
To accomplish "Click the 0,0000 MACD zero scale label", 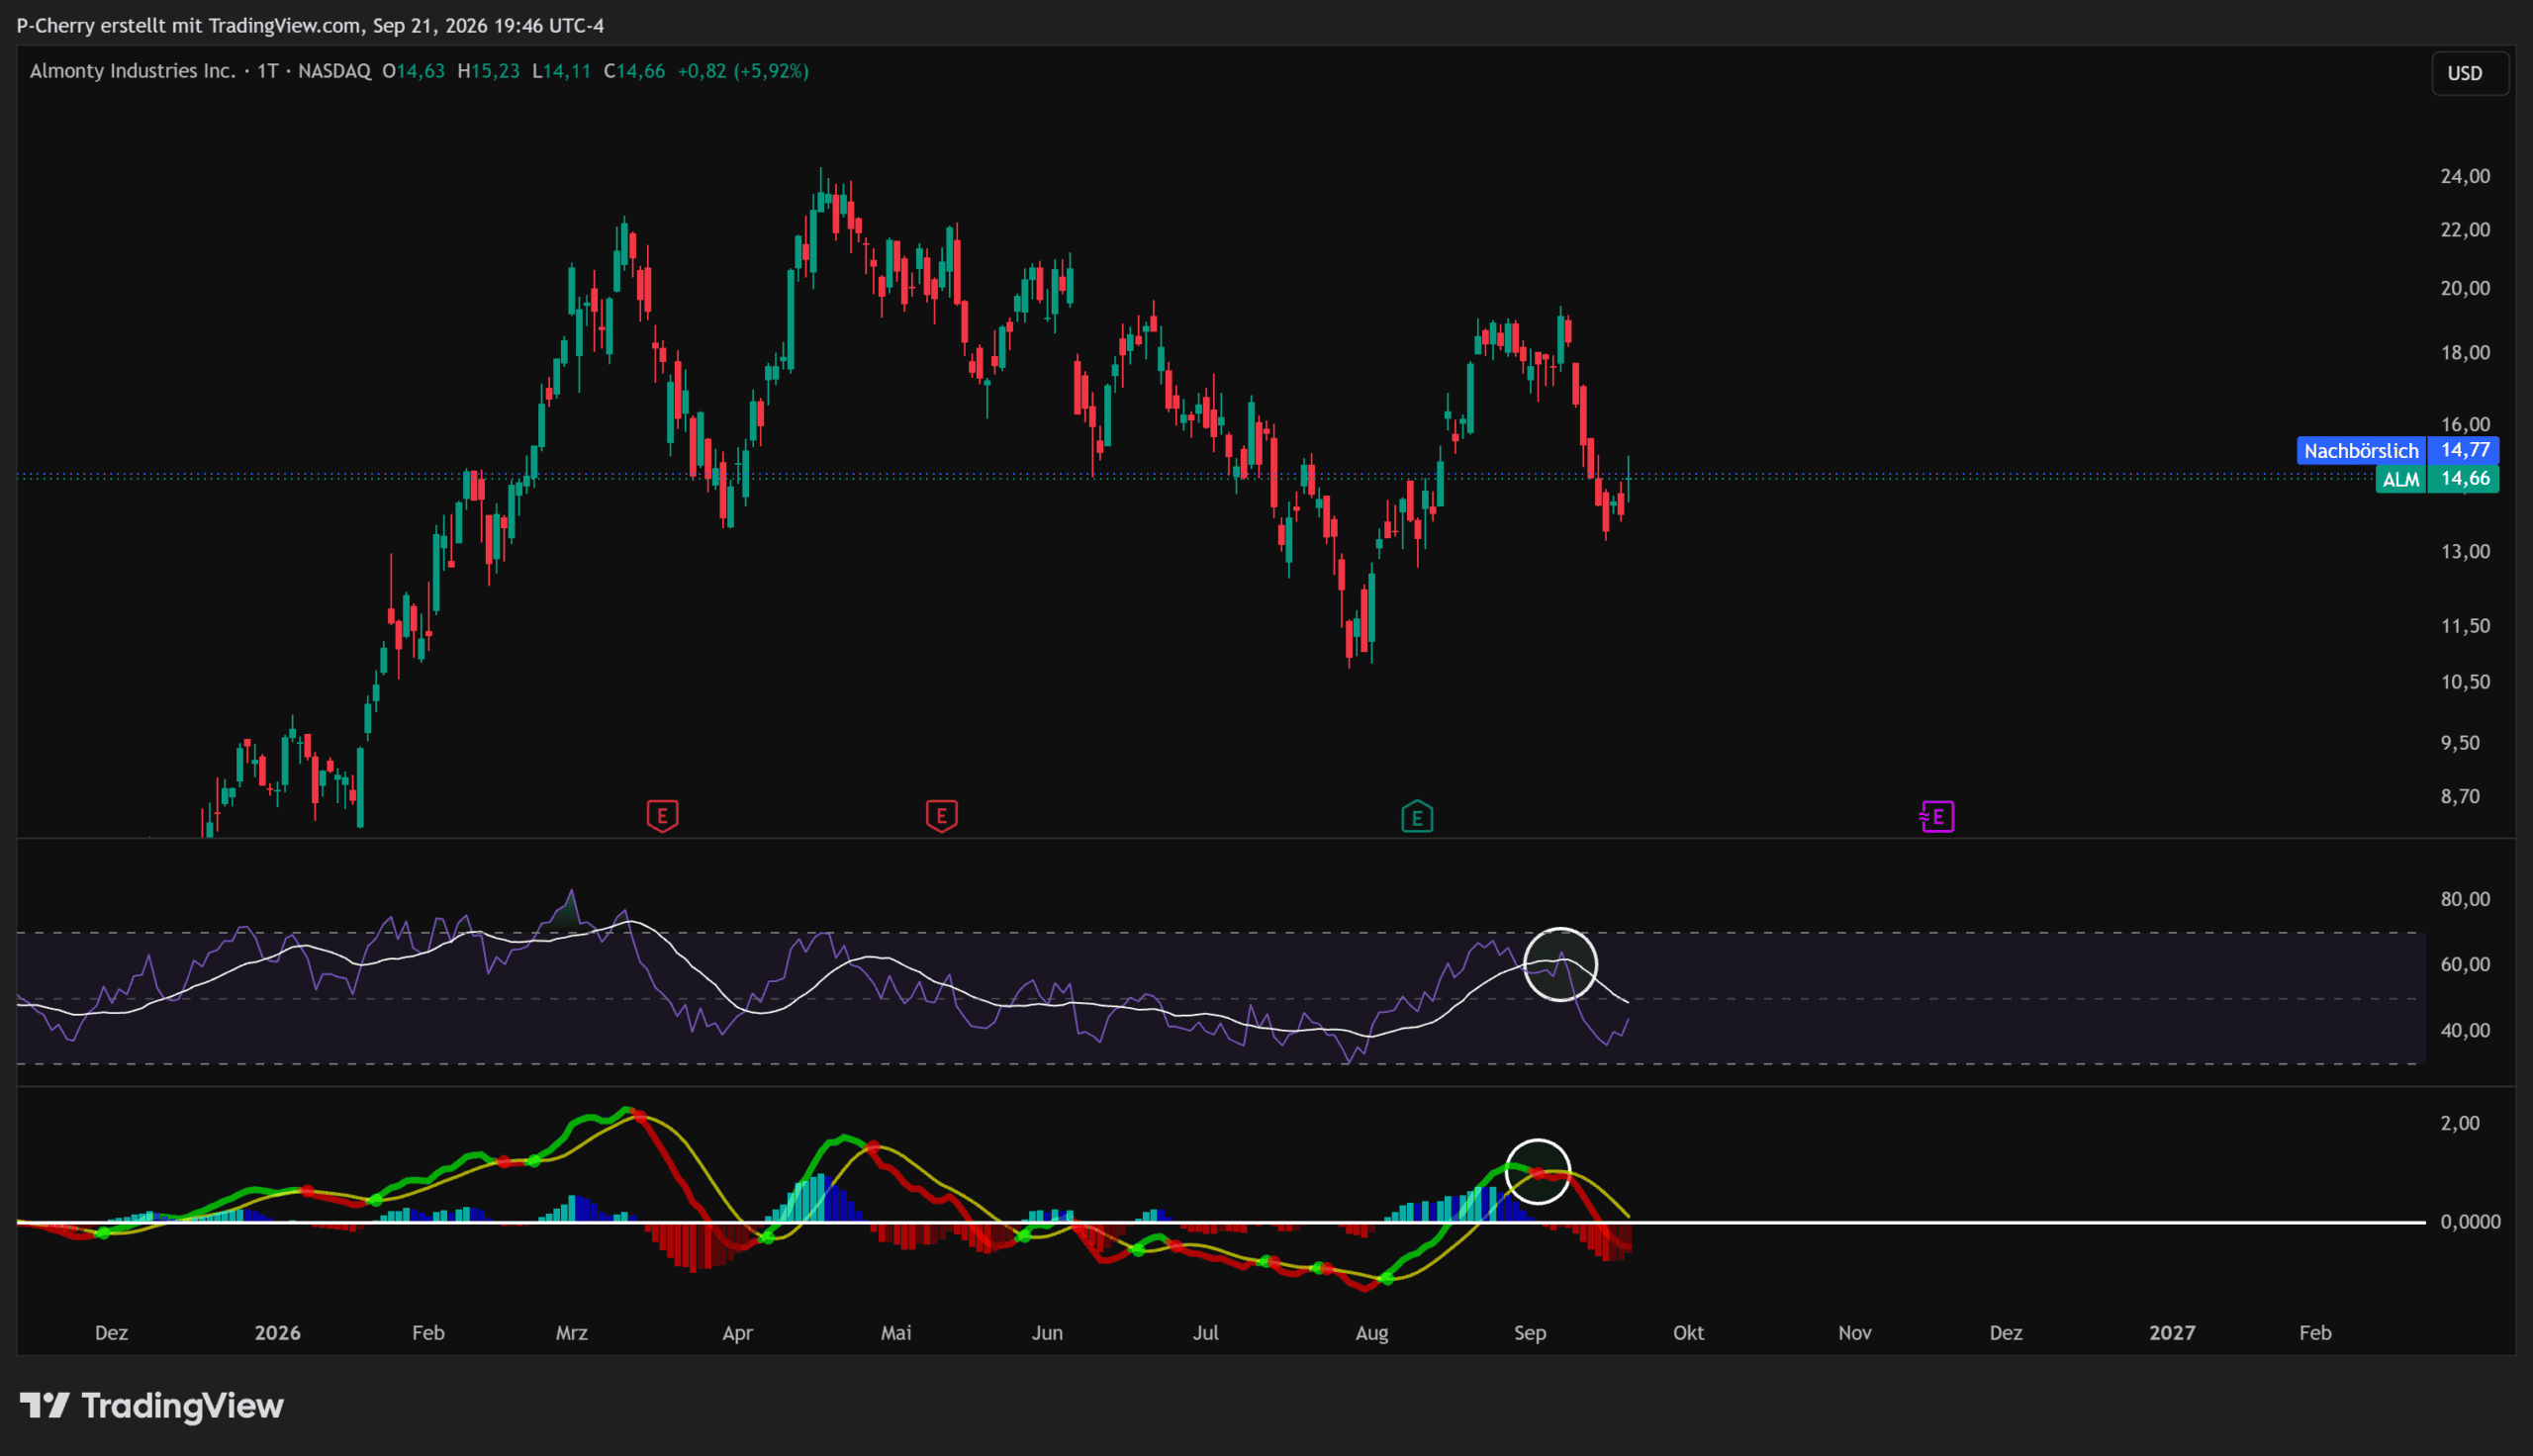I will [2470, 1222].
